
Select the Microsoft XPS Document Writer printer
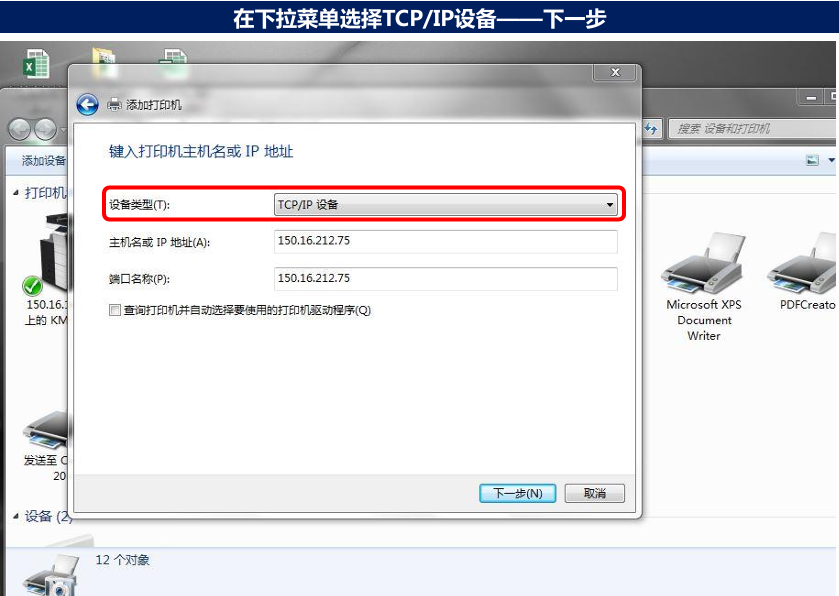(703, 286)
